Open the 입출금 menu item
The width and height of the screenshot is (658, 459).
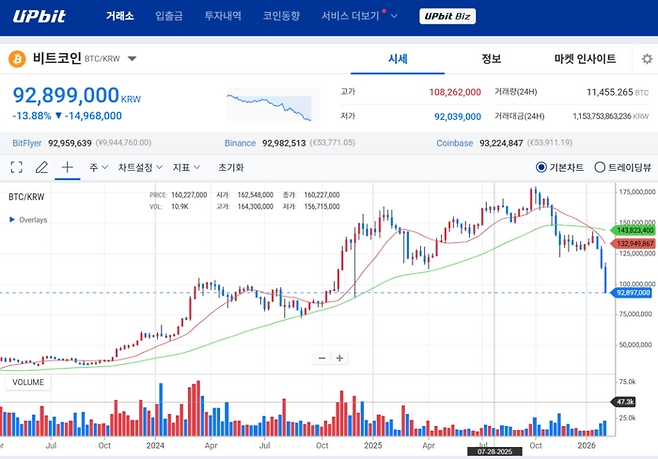tap(169, 16)
